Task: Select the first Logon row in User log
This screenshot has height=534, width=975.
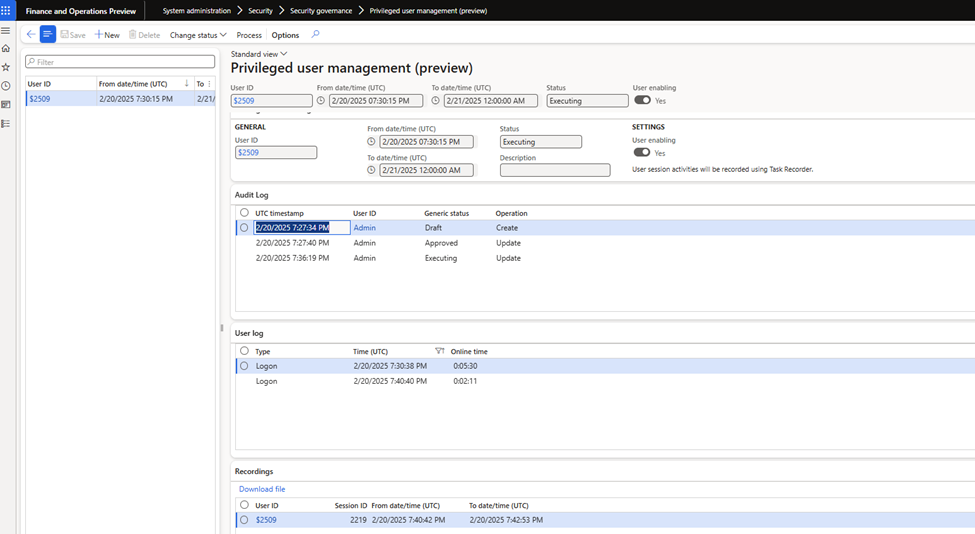Action: (x=244, y=366)
